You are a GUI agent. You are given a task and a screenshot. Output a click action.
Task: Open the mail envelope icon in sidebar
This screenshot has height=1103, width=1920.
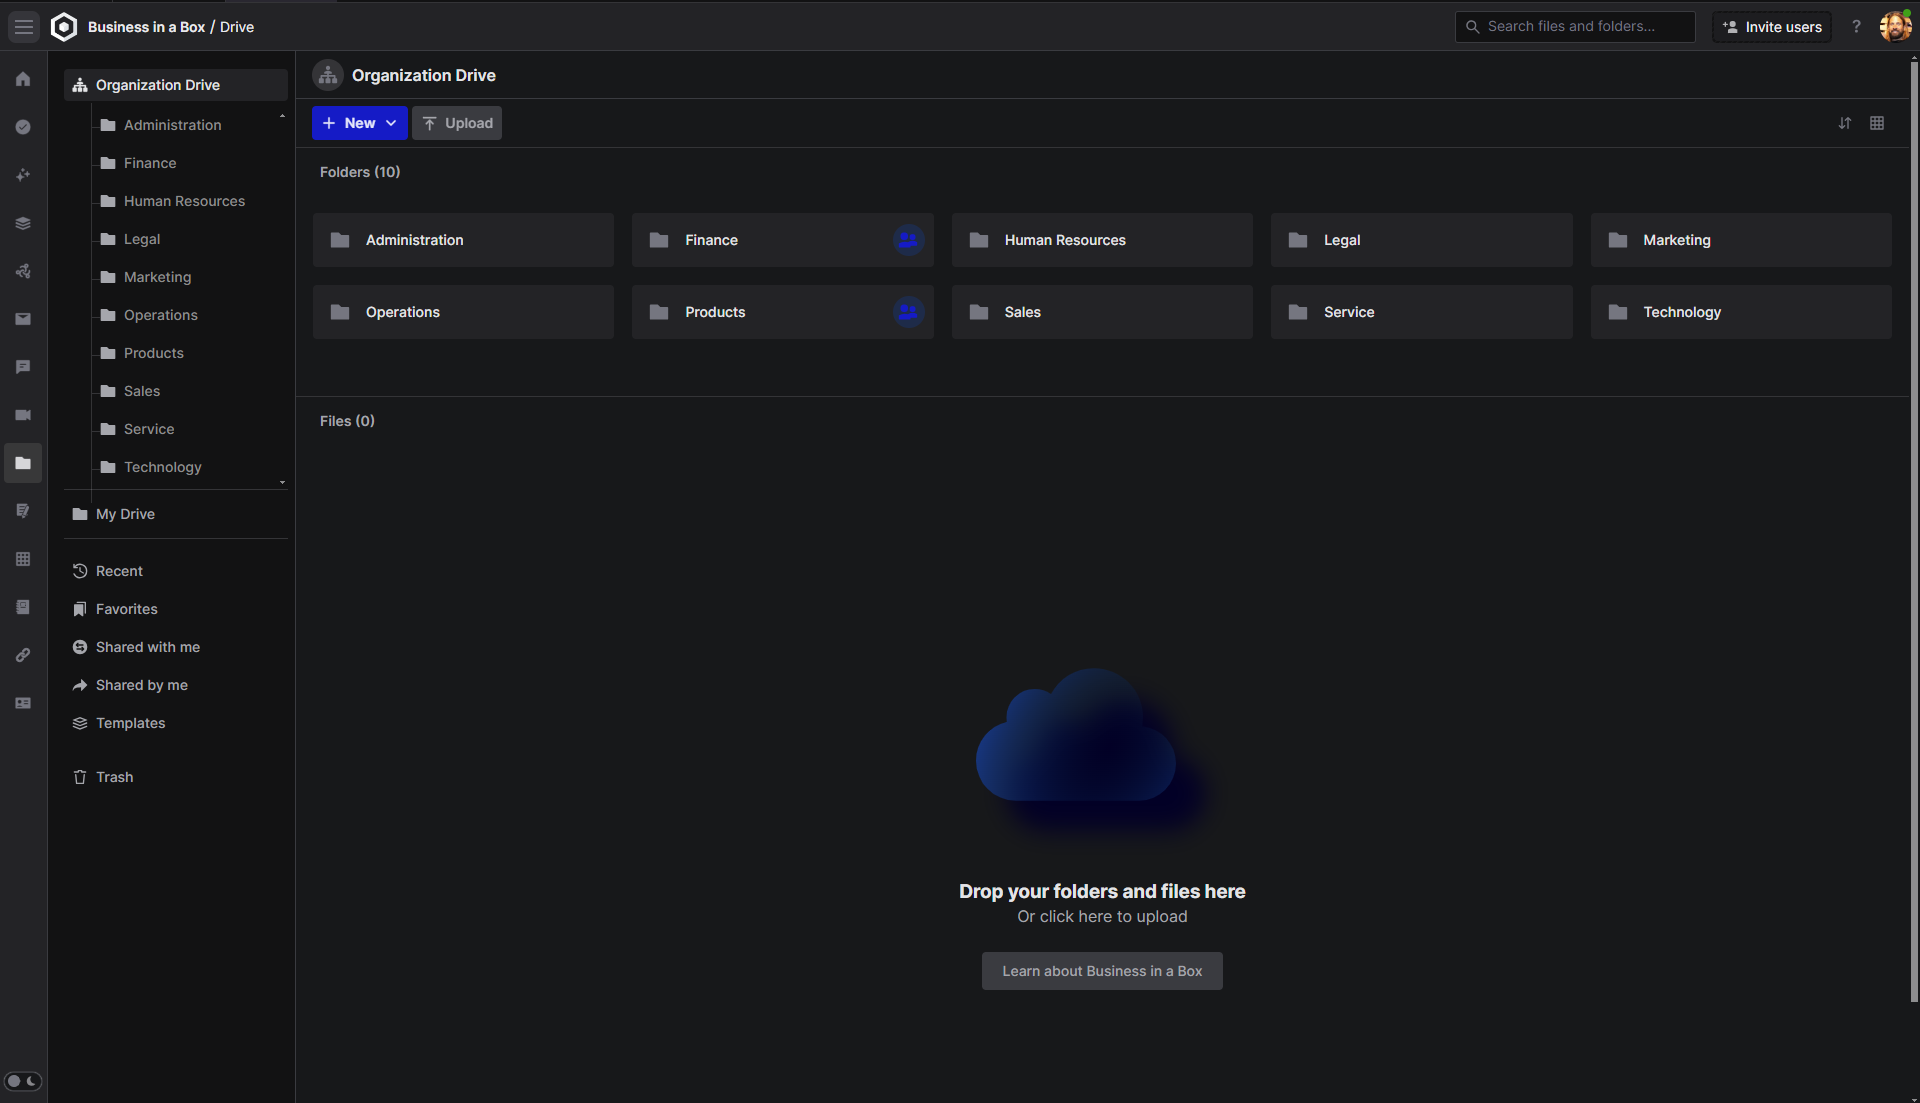point(23,319)
